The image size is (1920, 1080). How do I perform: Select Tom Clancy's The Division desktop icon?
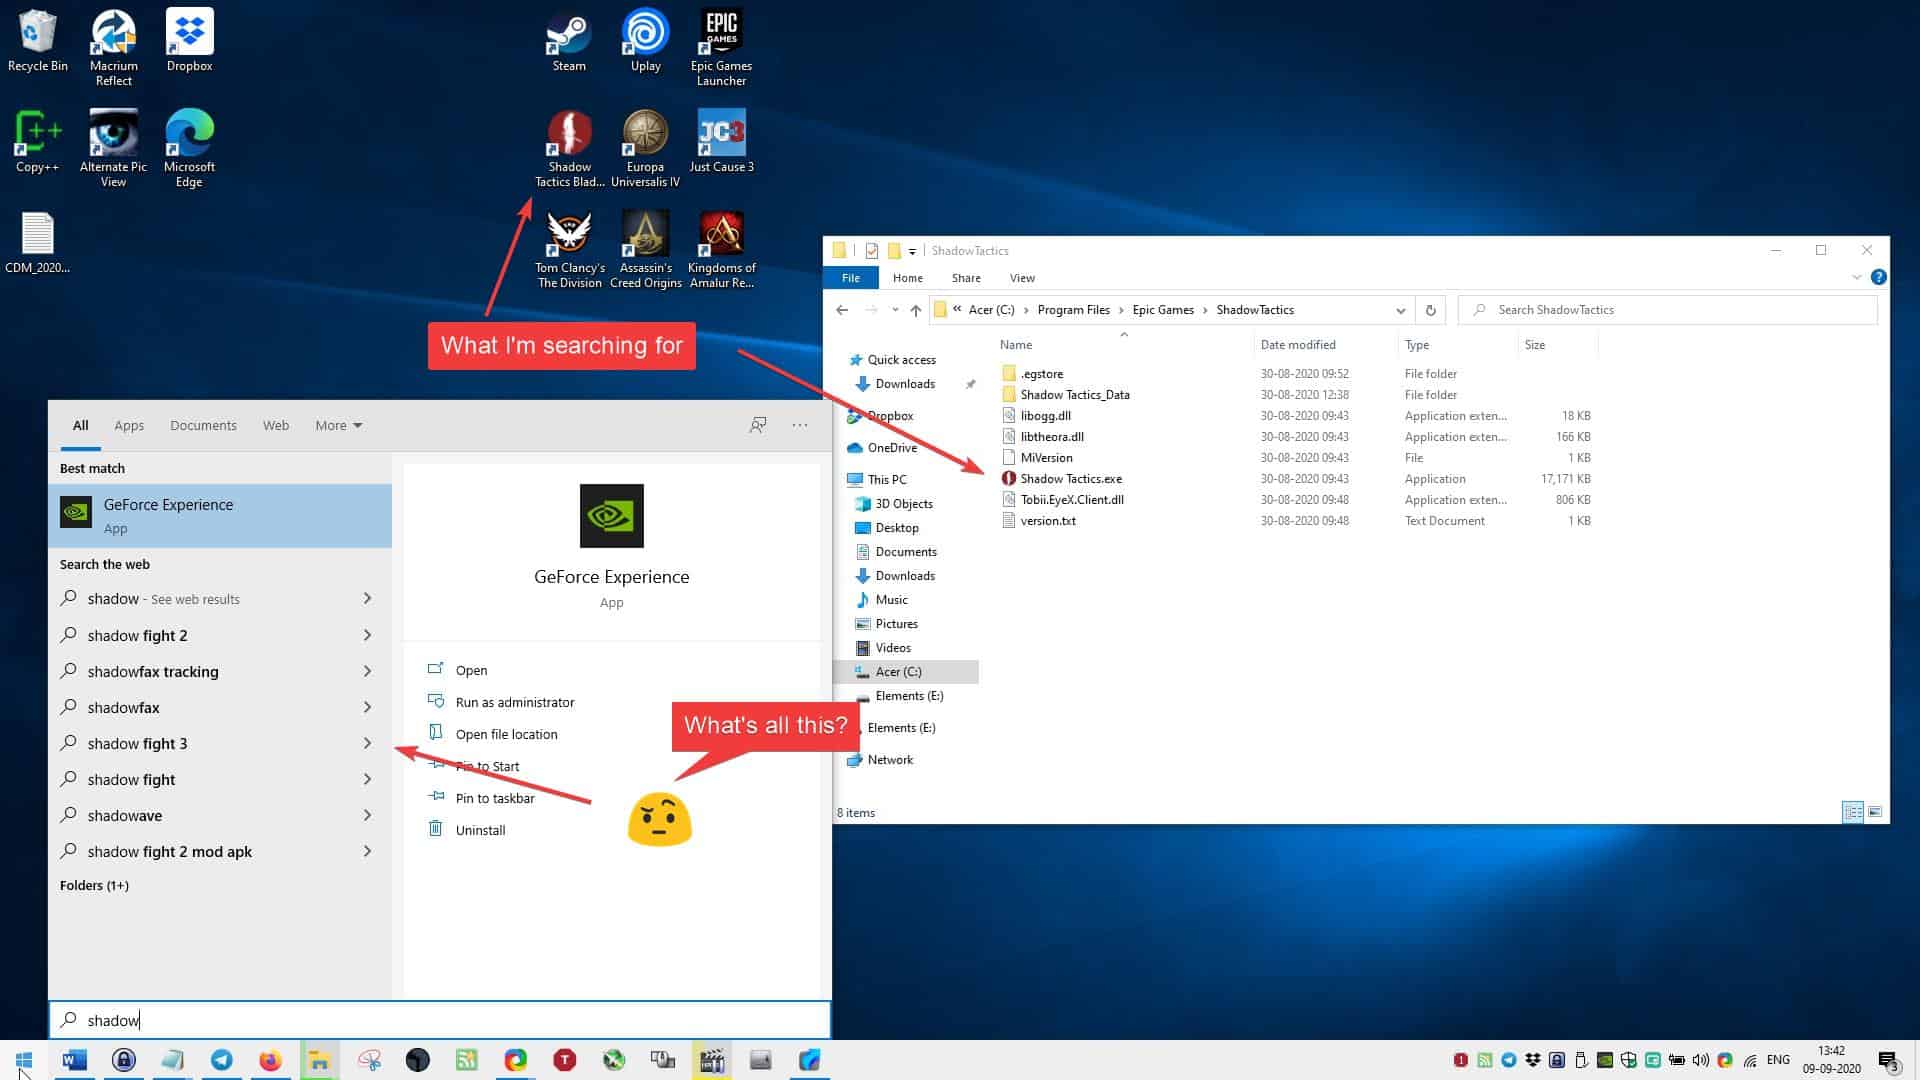[x=569, y=249]
